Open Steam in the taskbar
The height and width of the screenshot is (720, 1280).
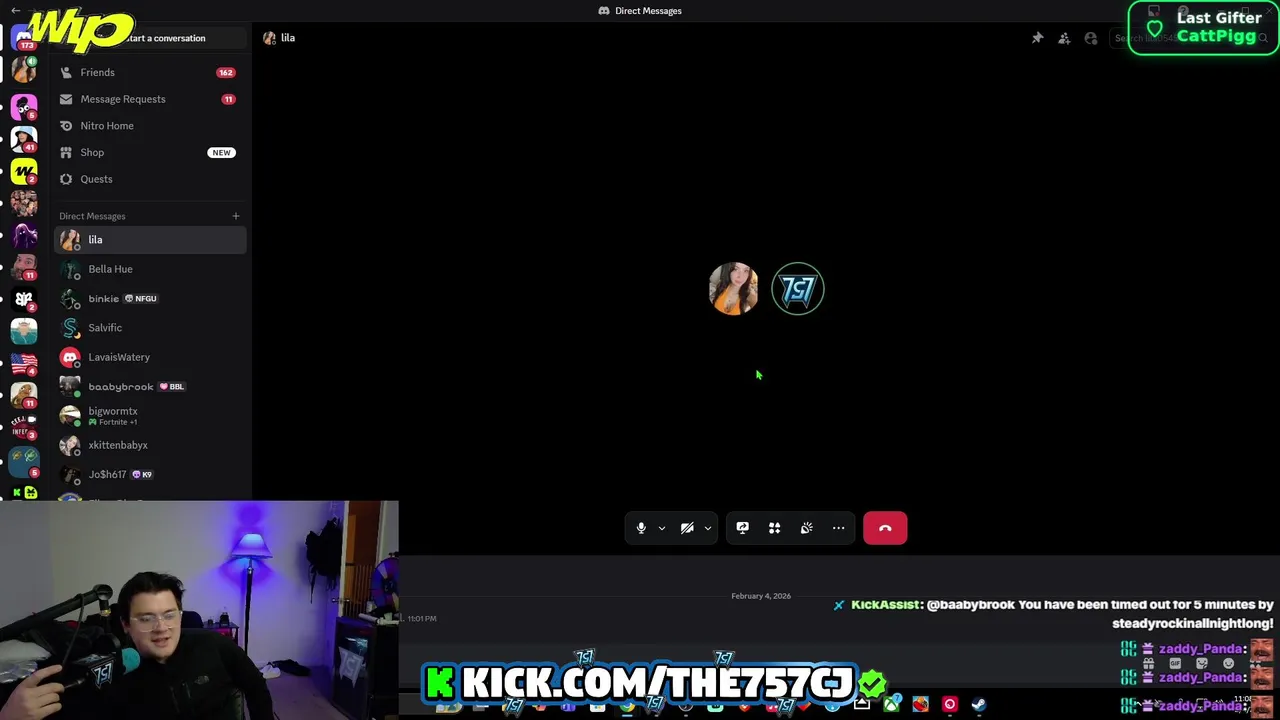978,705
